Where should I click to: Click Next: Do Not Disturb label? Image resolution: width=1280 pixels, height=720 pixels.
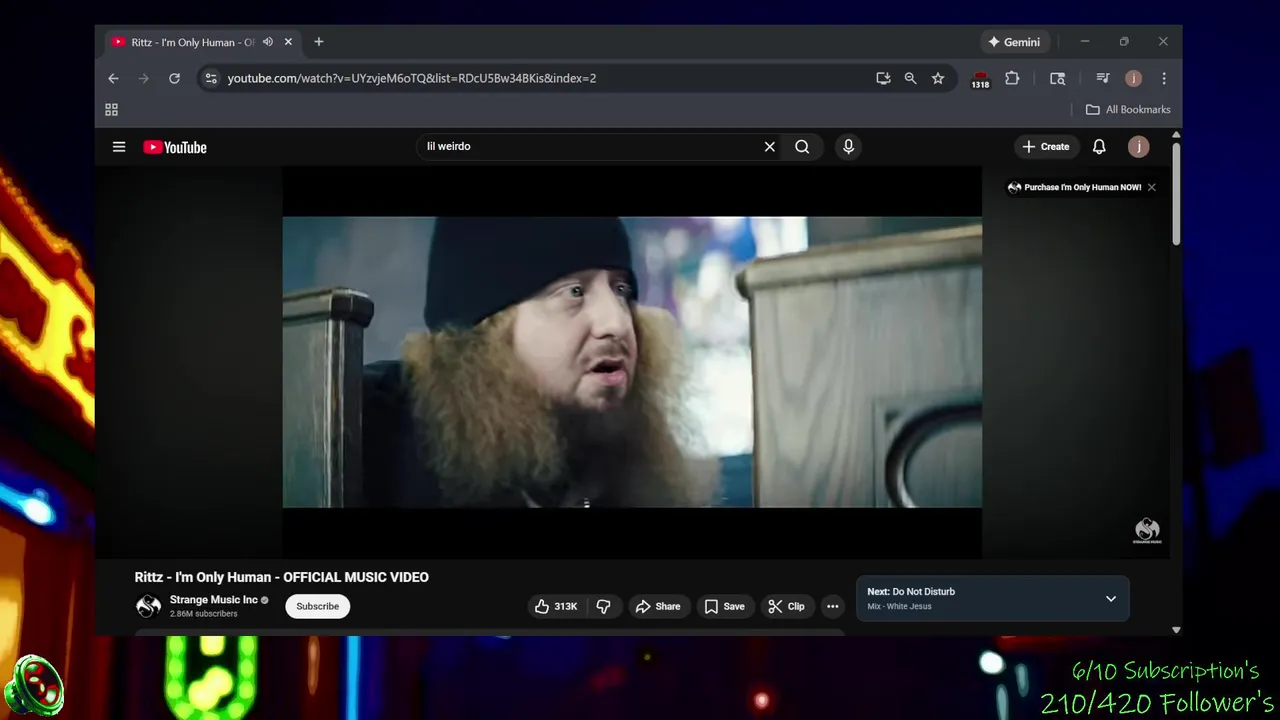click(911, 592)
